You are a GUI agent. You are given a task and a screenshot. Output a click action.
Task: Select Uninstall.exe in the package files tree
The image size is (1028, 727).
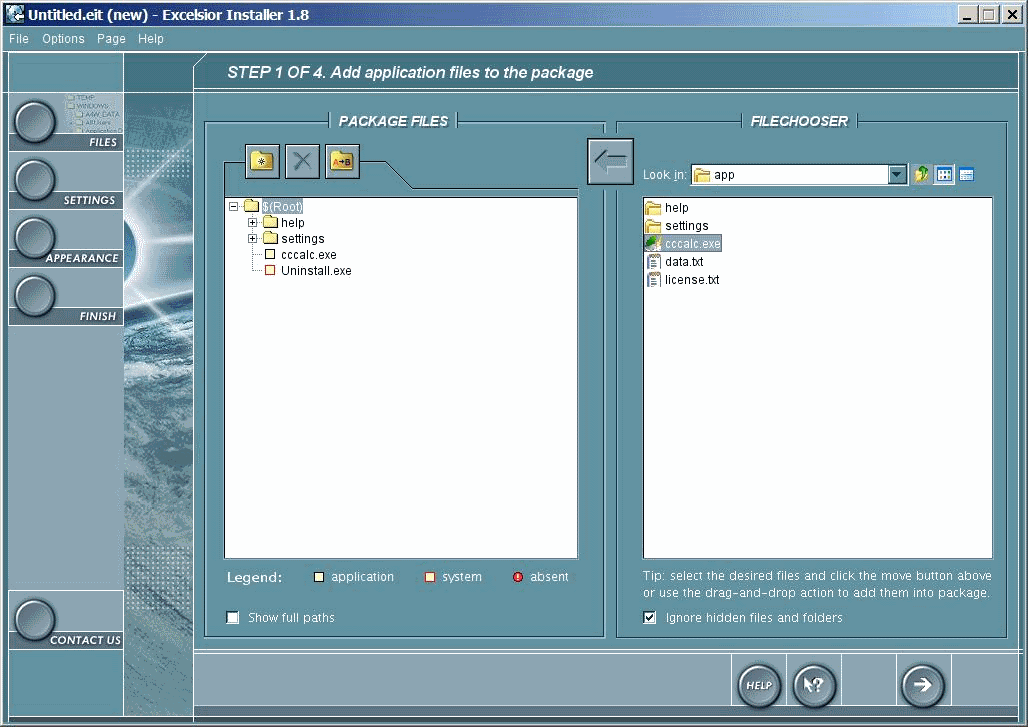316,271
